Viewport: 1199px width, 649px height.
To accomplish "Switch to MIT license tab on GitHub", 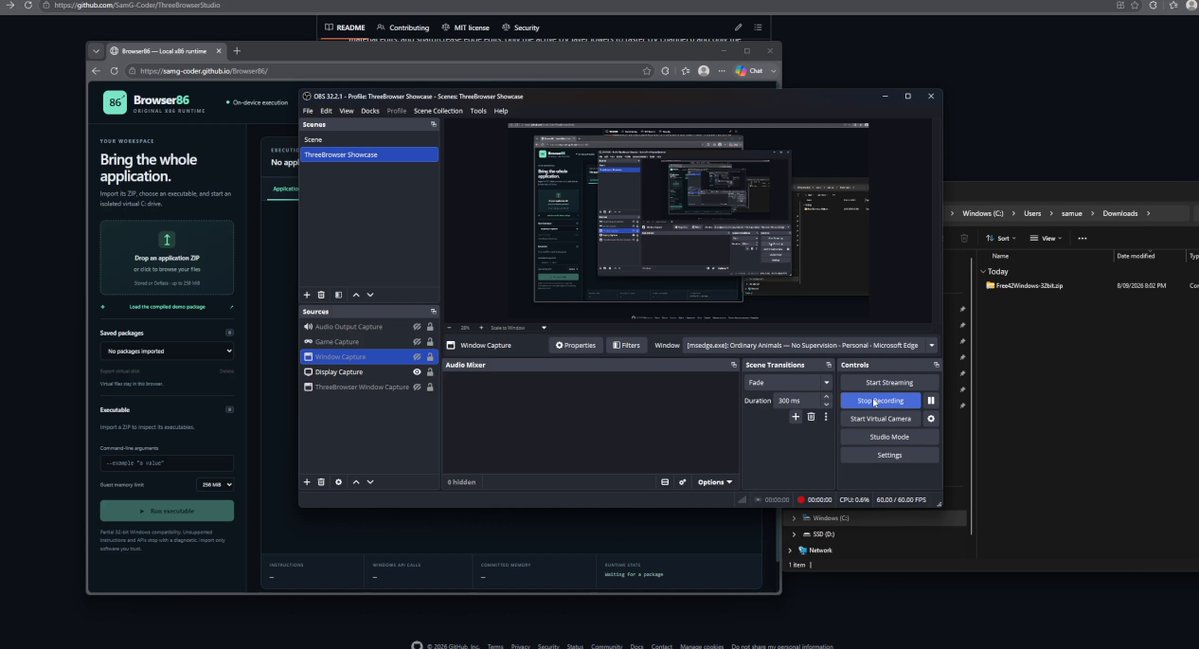I will (x=465, y=28).
